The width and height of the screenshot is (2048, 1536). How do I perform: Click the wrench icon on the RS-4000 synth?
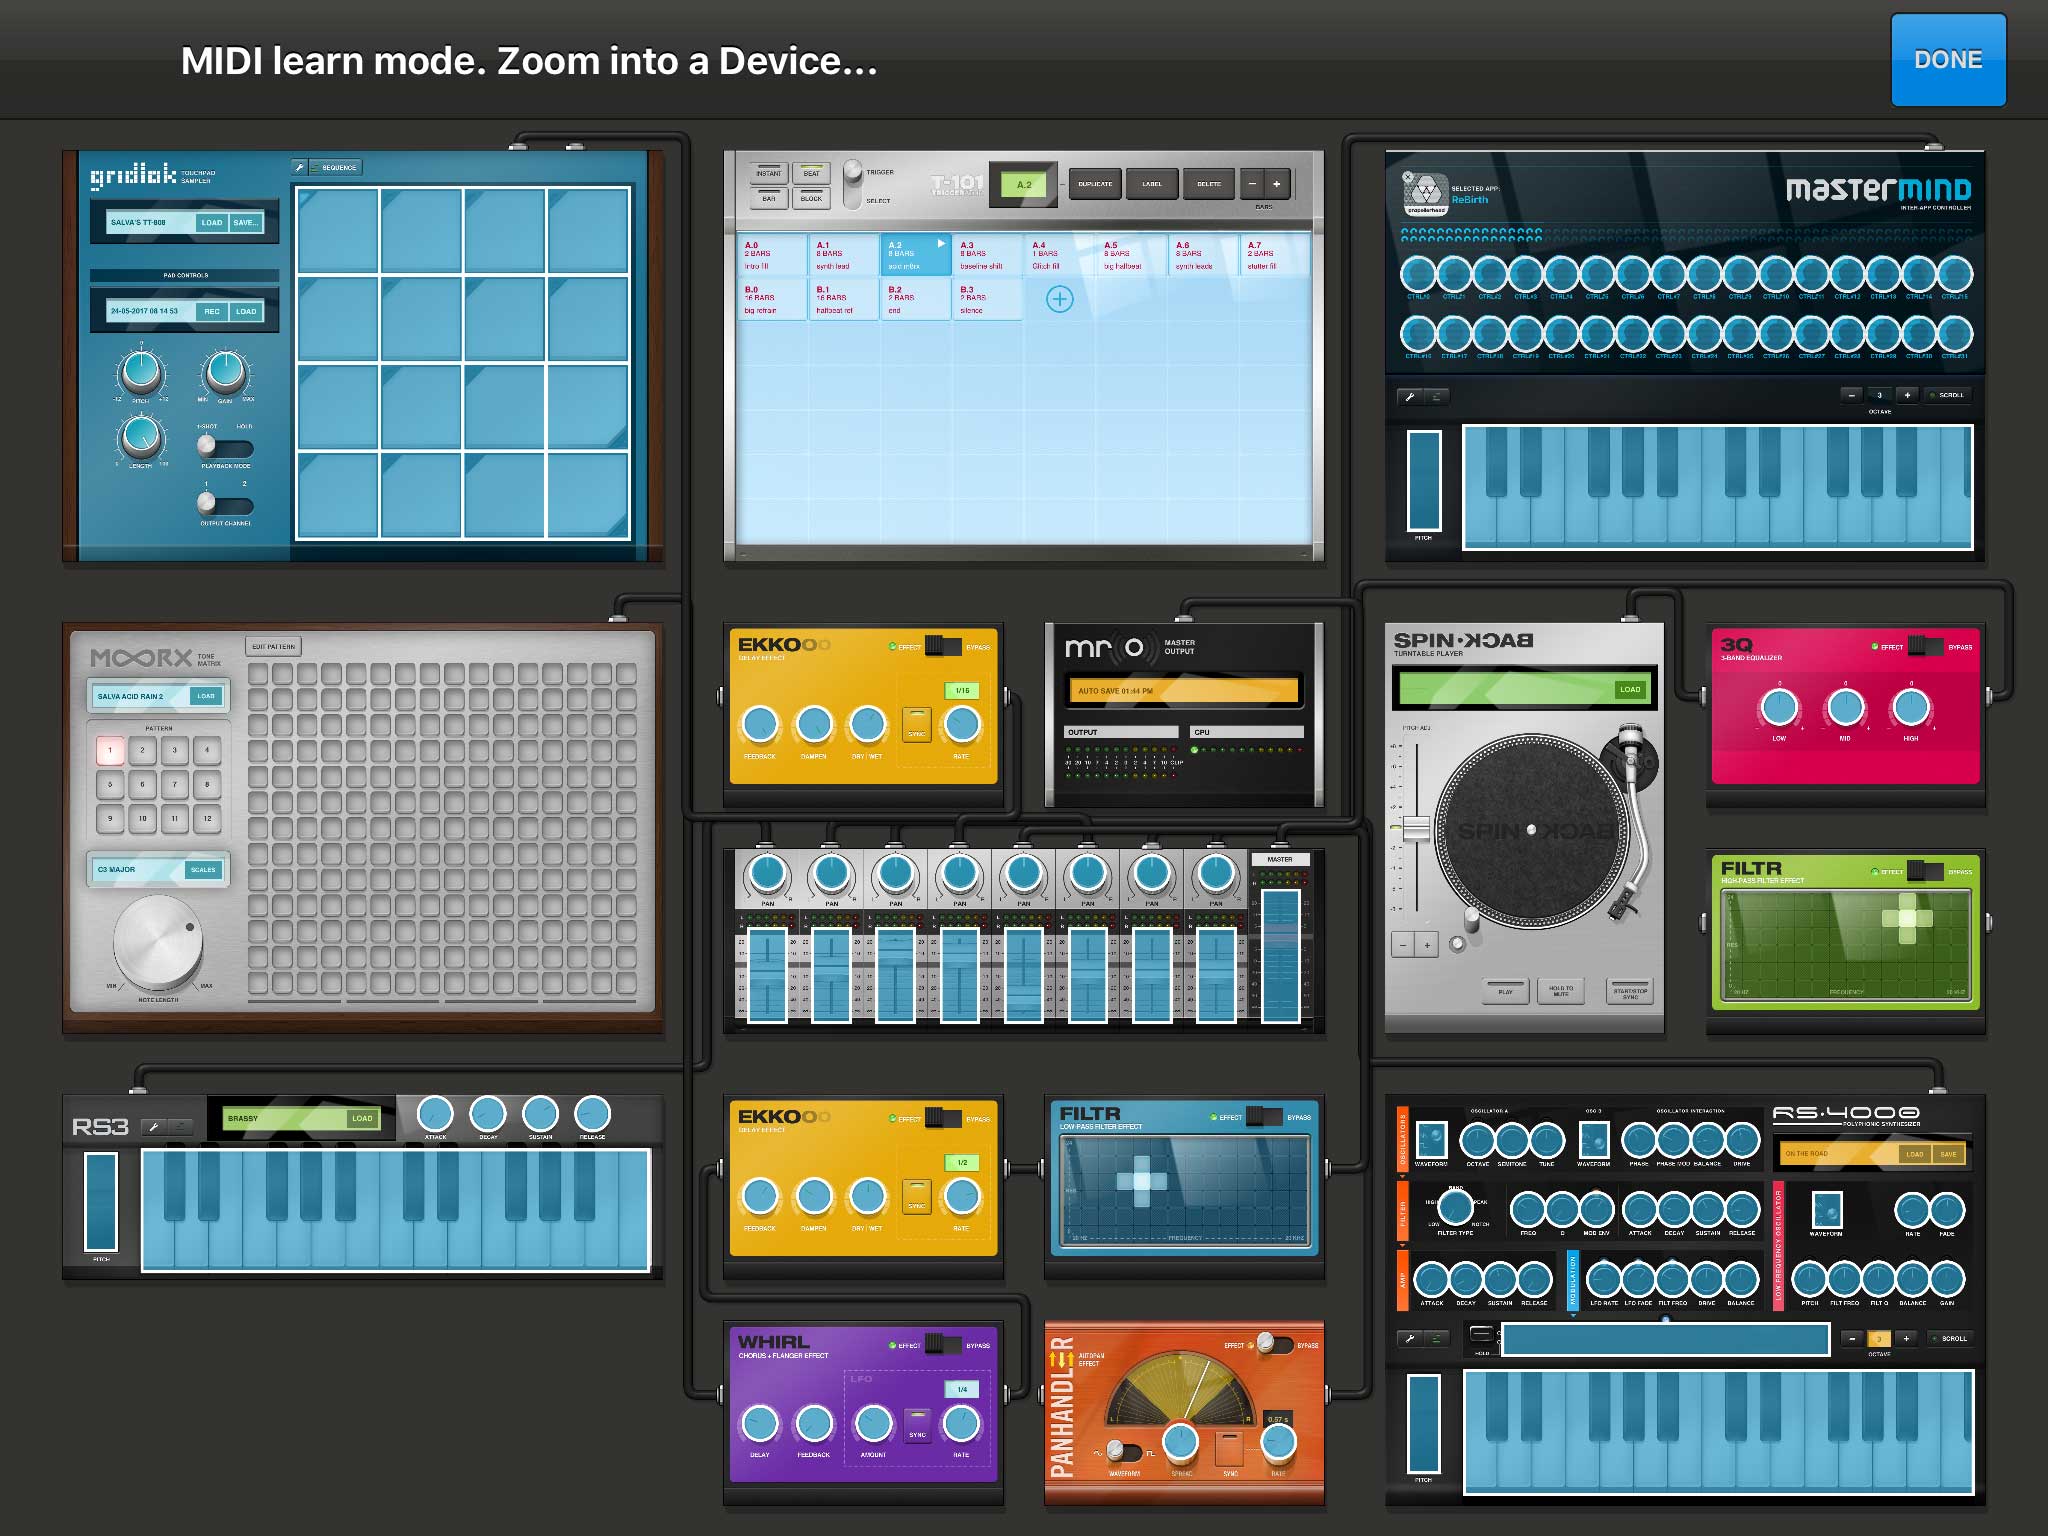[1410, 1338]
